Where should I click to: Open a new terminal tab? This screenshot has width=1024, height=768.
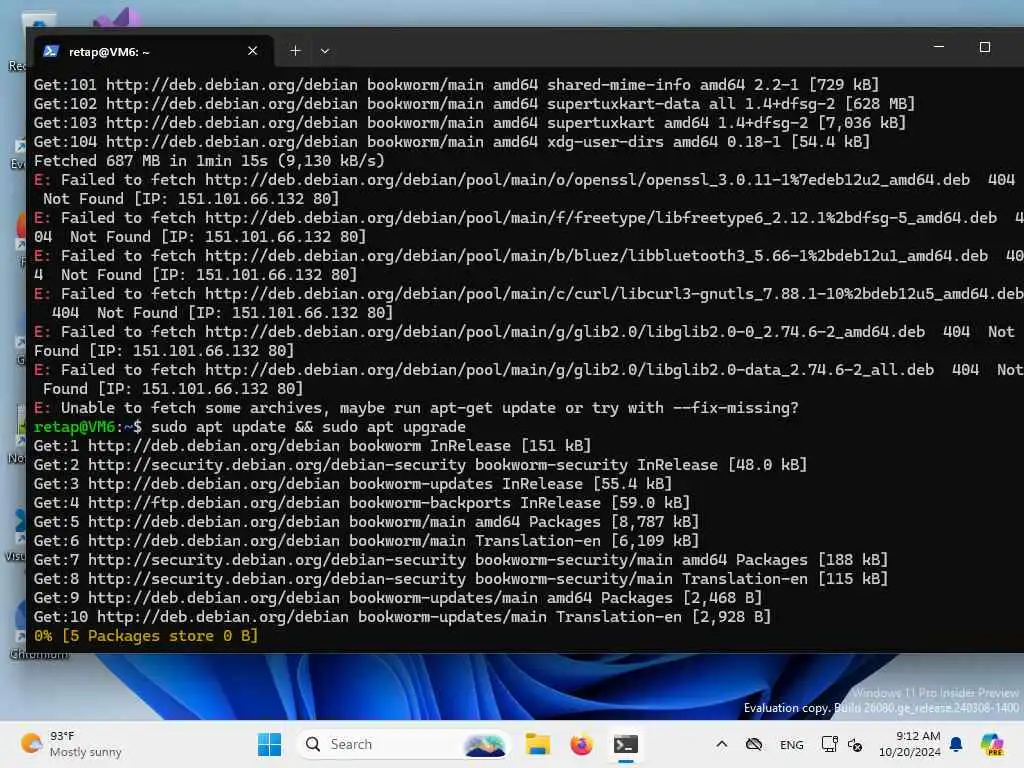(x=295, y=51)
